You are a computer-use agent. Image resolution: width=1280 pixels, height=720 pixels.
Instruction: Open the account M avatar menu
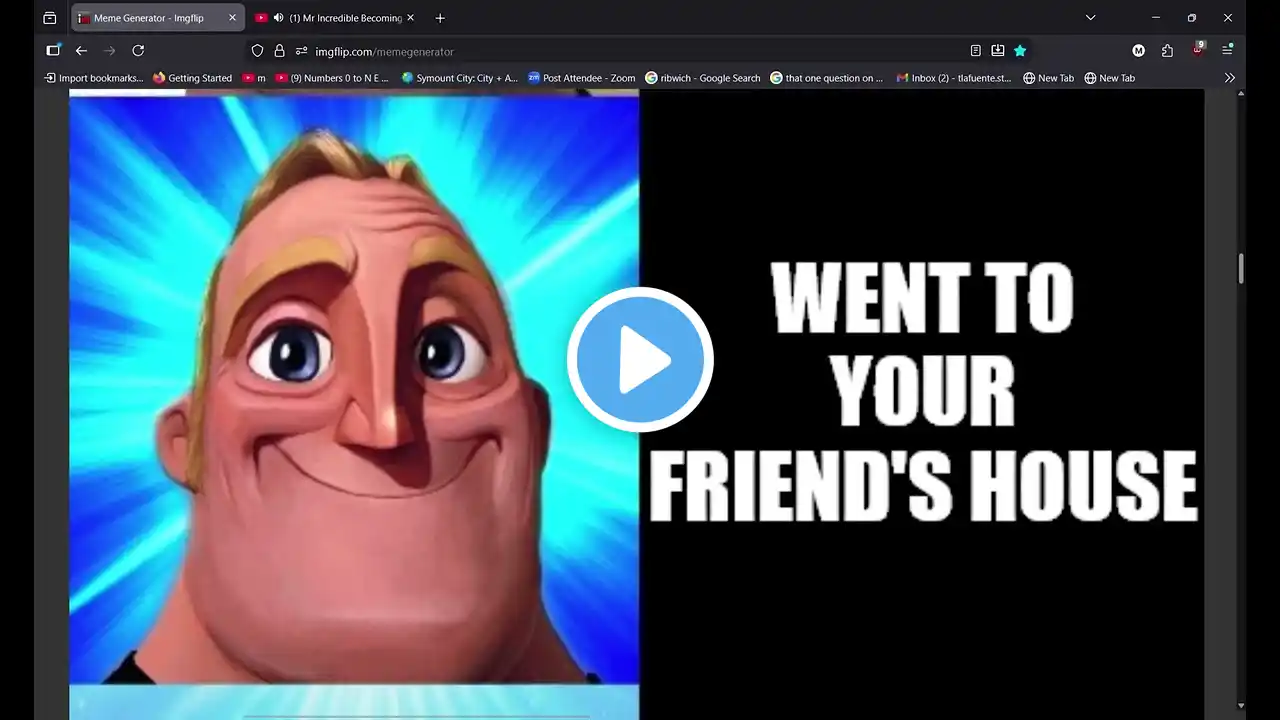(1138, 51)
